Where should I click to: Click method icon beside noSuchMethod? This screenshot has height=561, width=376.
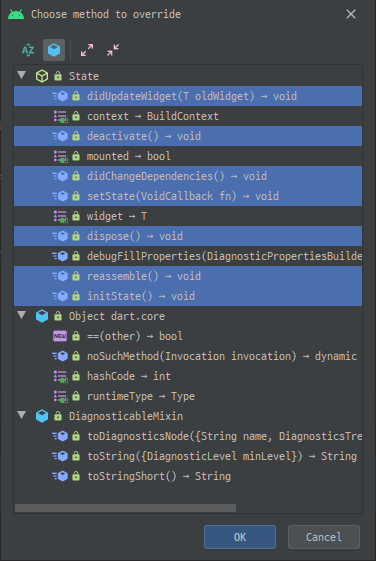(60, 356)
